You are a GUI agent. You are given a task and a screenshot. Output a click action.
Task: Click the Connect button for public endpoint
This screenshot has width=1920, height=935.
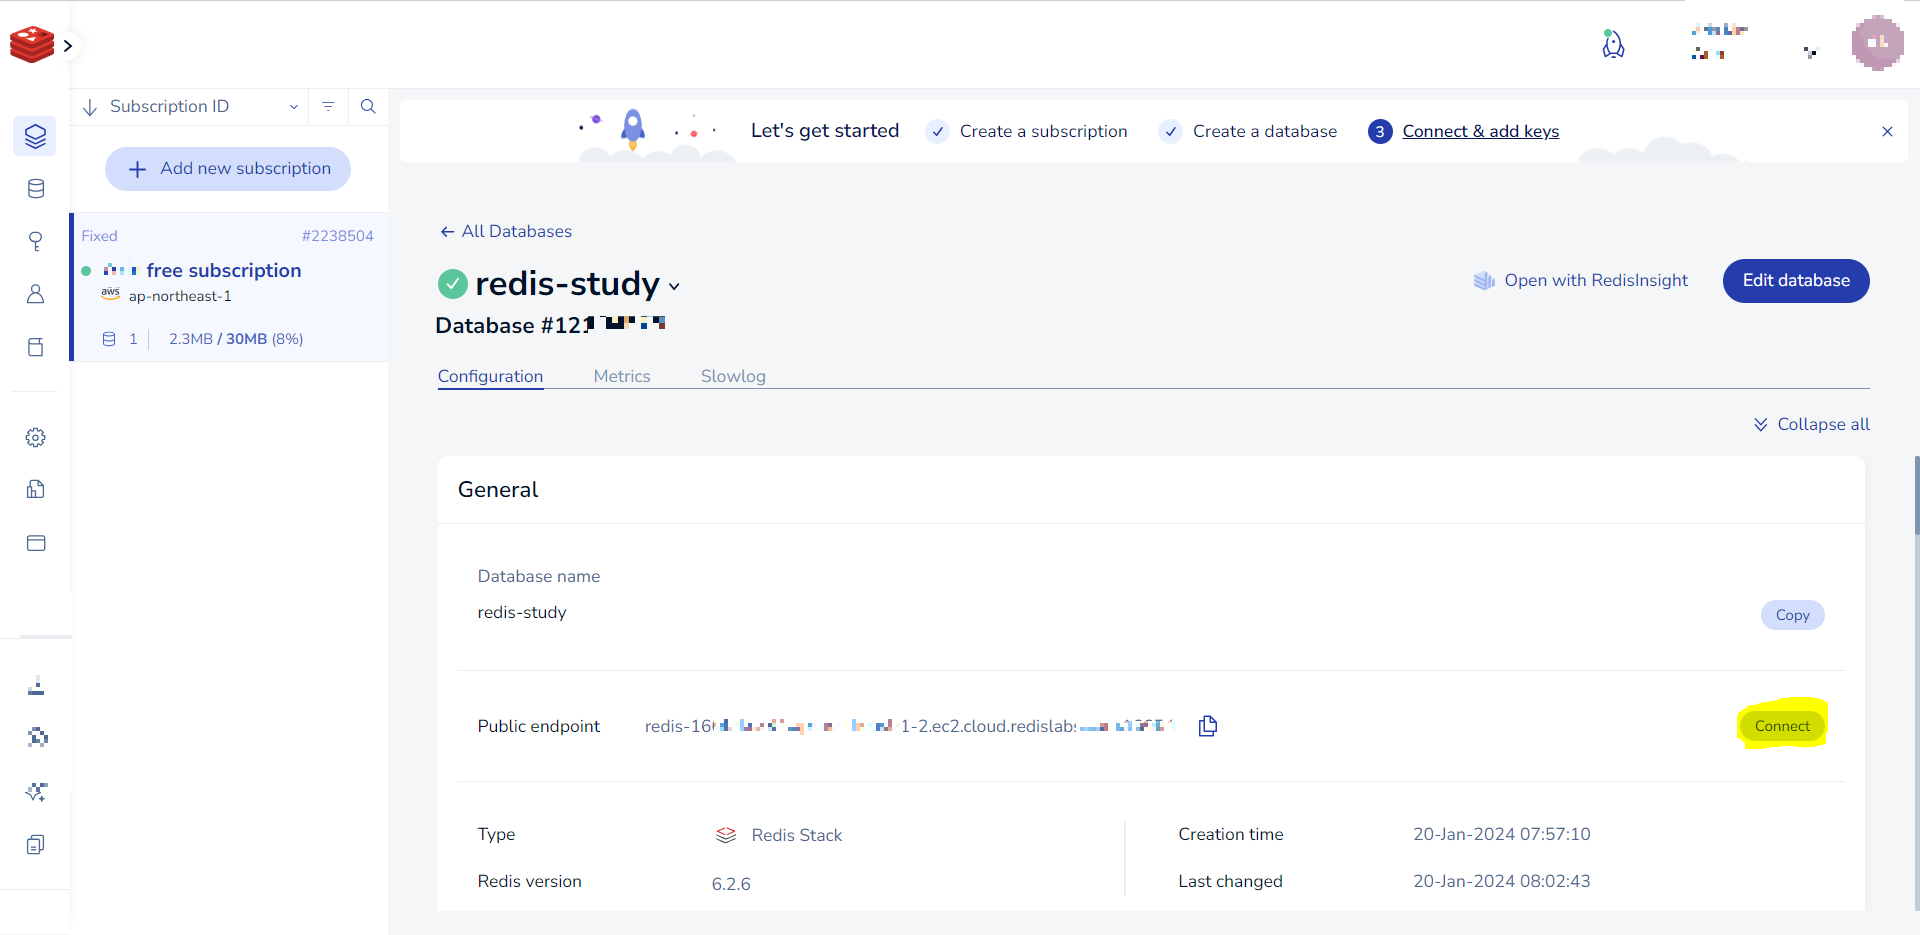1782,726
